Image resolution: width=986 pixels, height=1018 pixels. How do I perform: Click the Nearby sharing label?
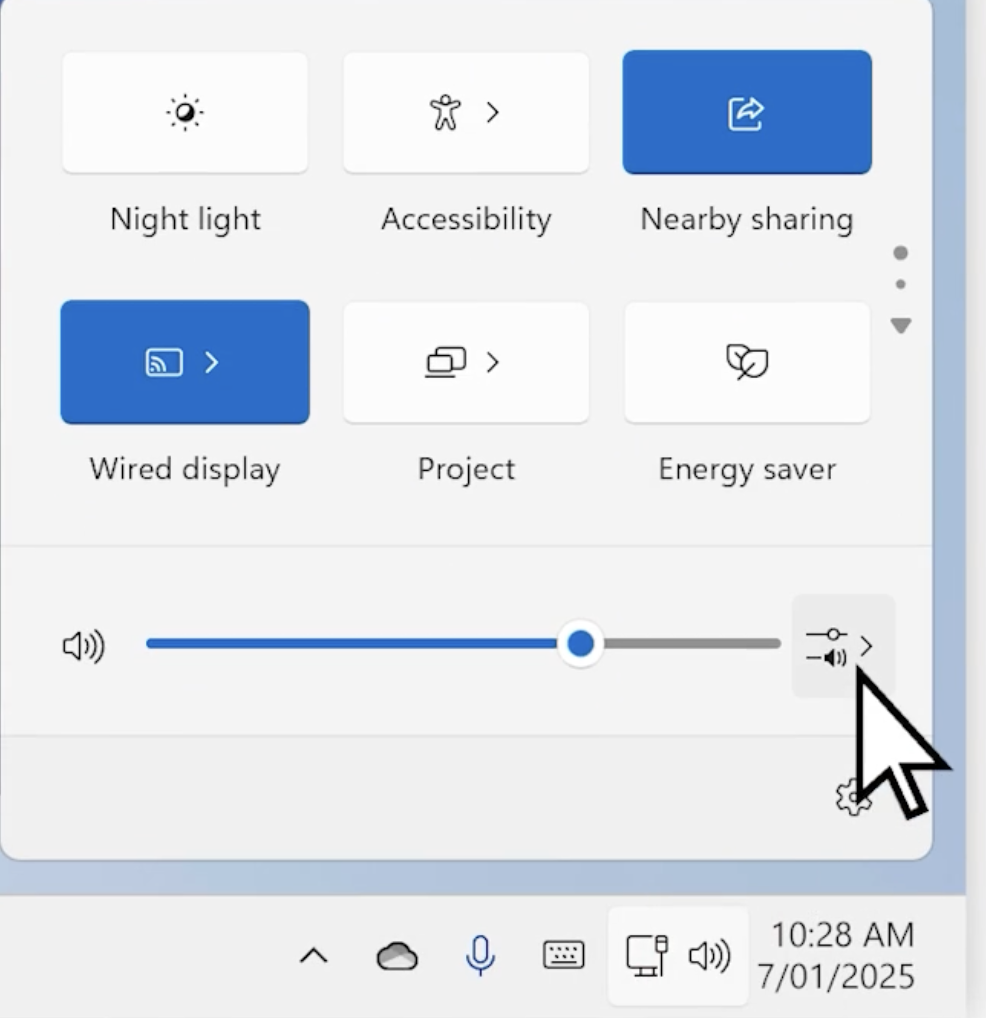pyautogui.click(x=746, y=219)
